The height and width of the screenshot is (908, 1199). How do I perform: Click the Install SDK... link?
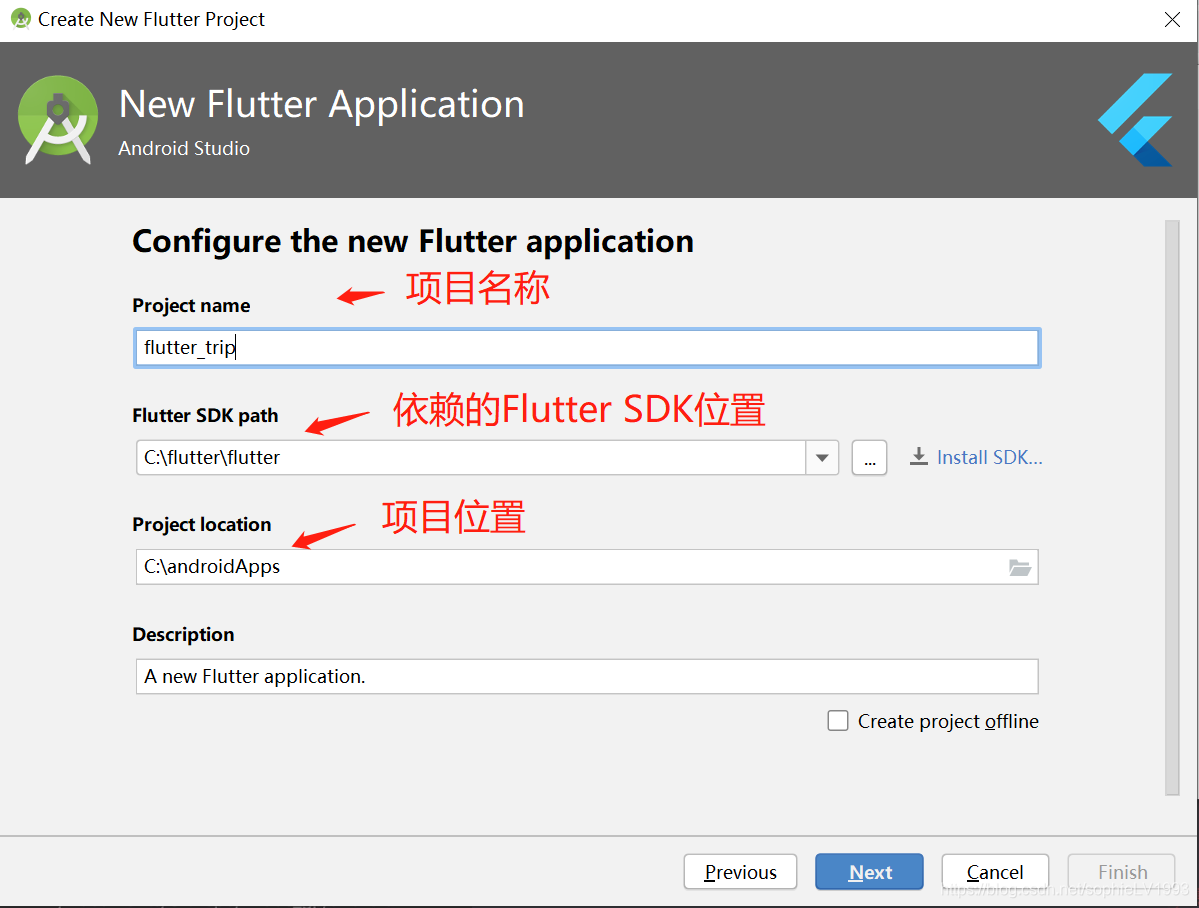click(989, 457)
